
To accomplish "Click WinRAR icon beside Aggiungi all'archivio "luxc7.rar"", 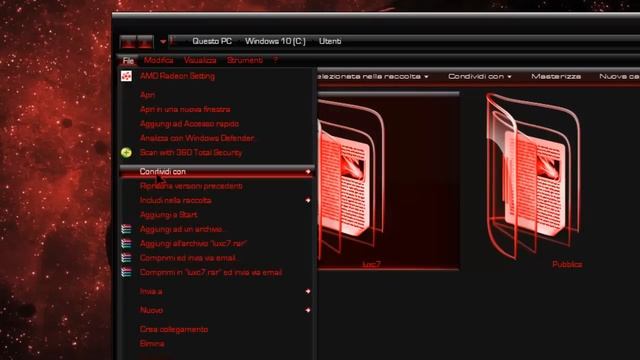I will point(126,244).
